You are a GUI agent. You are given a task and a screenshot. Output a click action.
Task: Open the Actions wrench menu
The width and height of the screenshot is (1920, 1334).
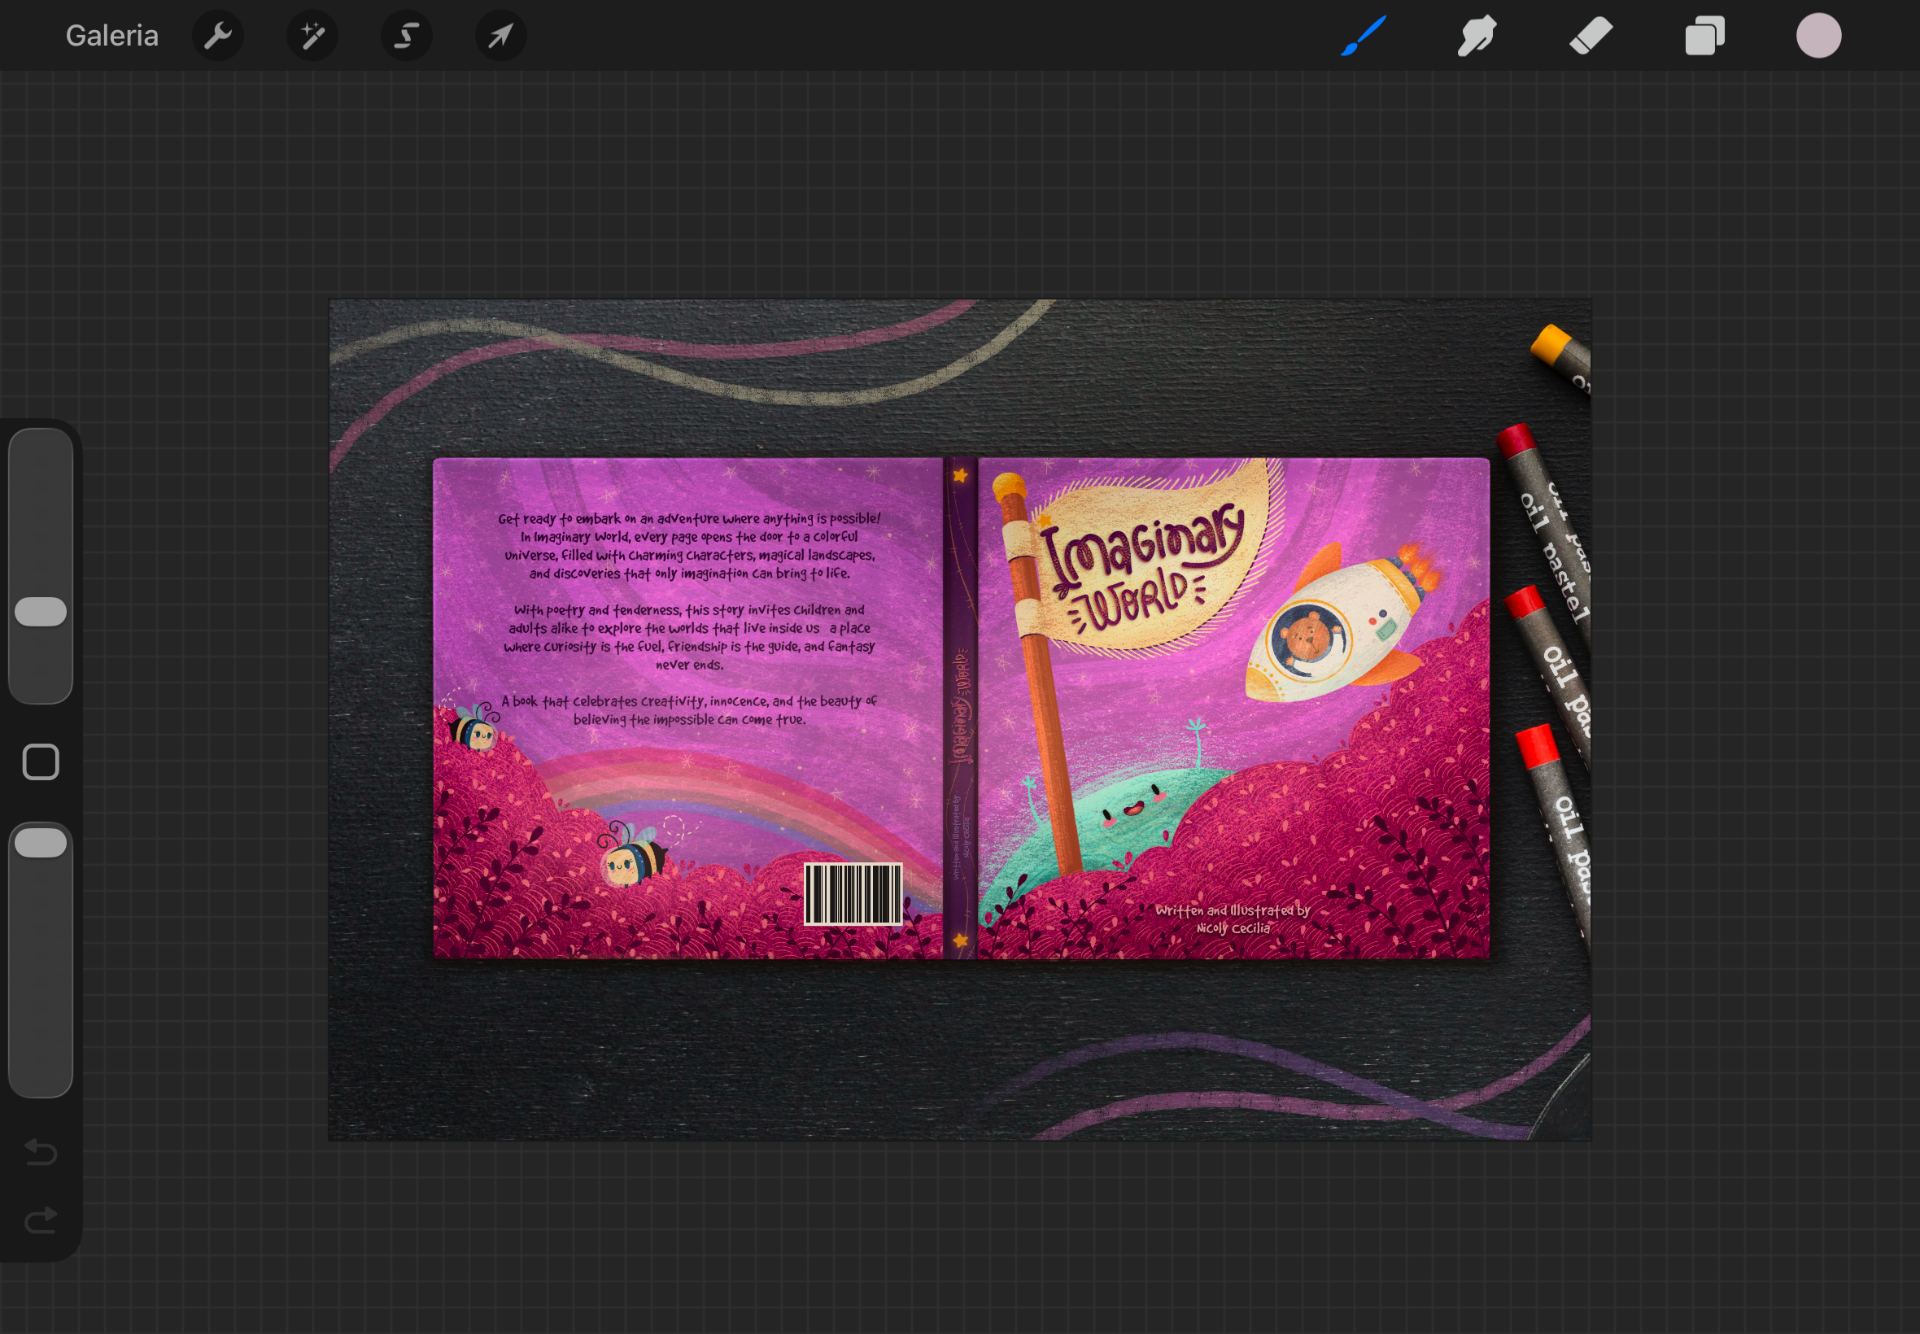point(217,36)
